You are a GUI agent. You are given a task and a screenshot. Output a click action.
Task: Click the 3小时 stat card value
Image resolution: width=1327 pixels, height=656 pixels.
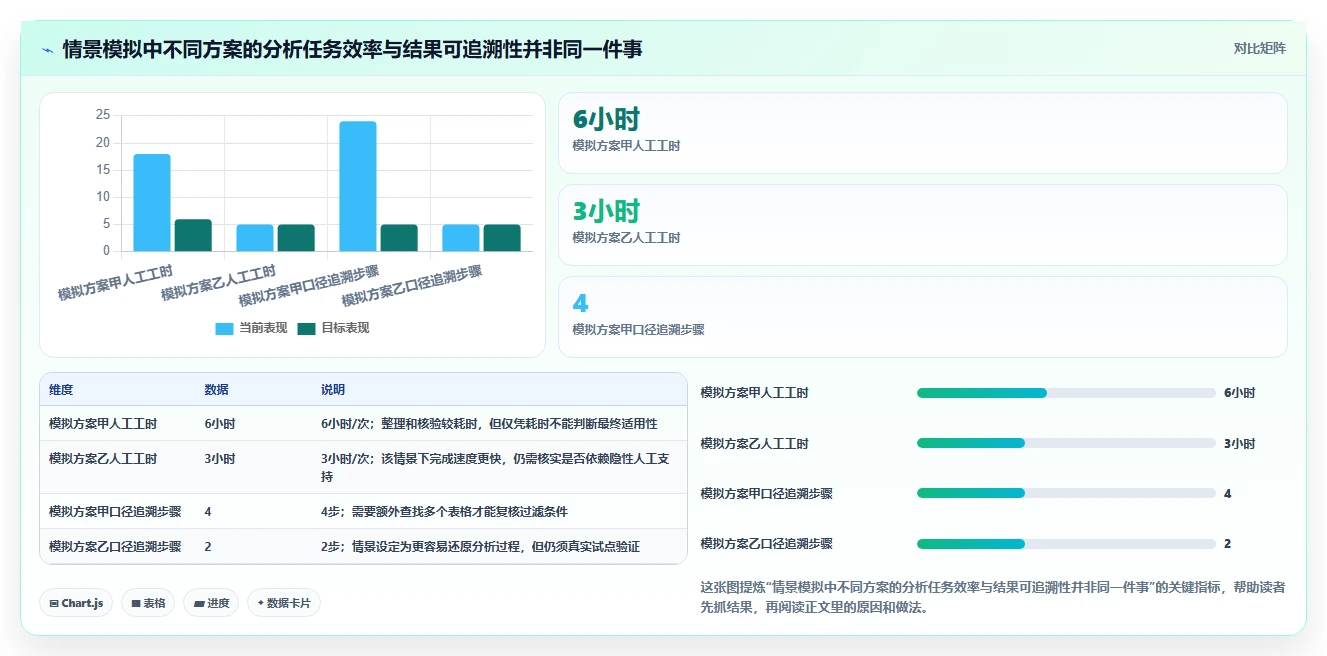click(606, 211)
